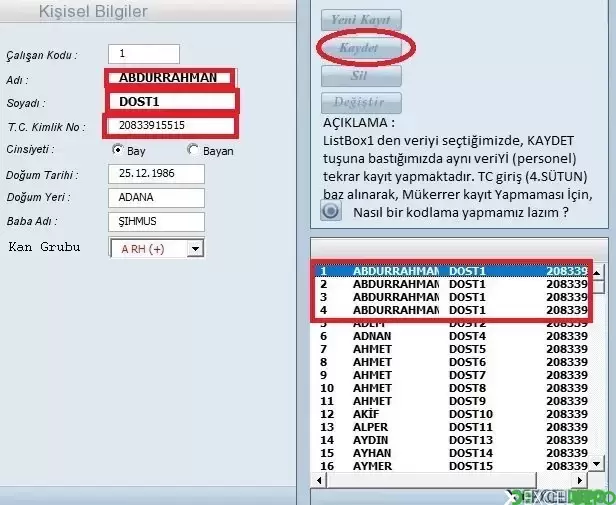Click the Kaydet button
Viewport: 616px width, 505px height.
tap(361, 48)
